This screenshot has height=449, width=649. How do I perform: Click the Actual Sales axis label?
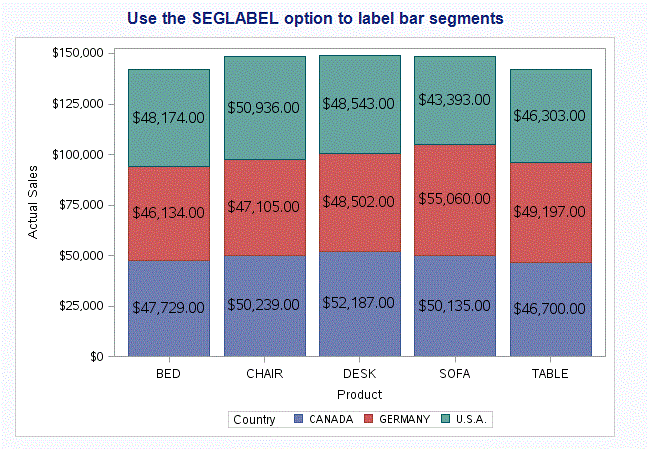tap(32, 204)
